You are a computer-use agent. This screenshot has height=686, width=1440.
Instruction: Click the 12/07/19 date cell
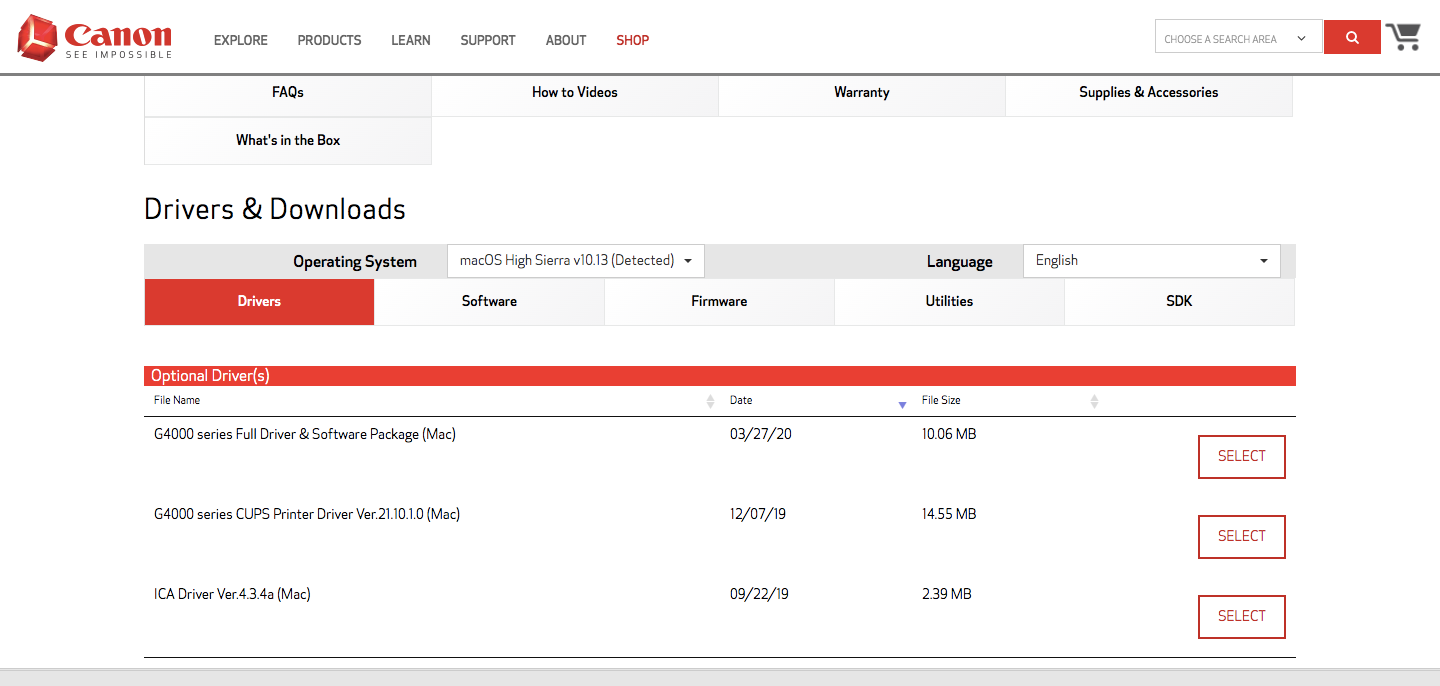(758, 515)
